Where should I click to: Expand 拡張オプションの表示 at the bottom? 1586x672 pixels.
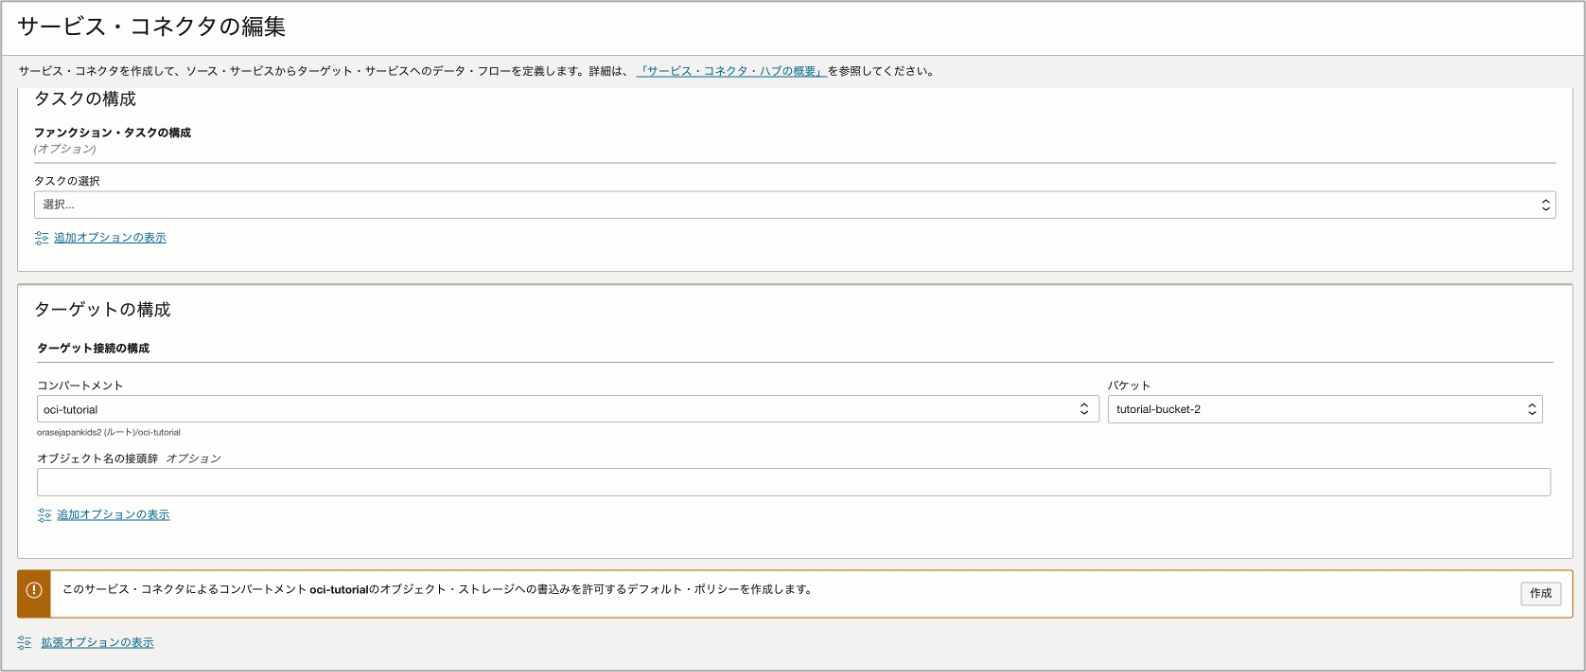coord(97,643)
